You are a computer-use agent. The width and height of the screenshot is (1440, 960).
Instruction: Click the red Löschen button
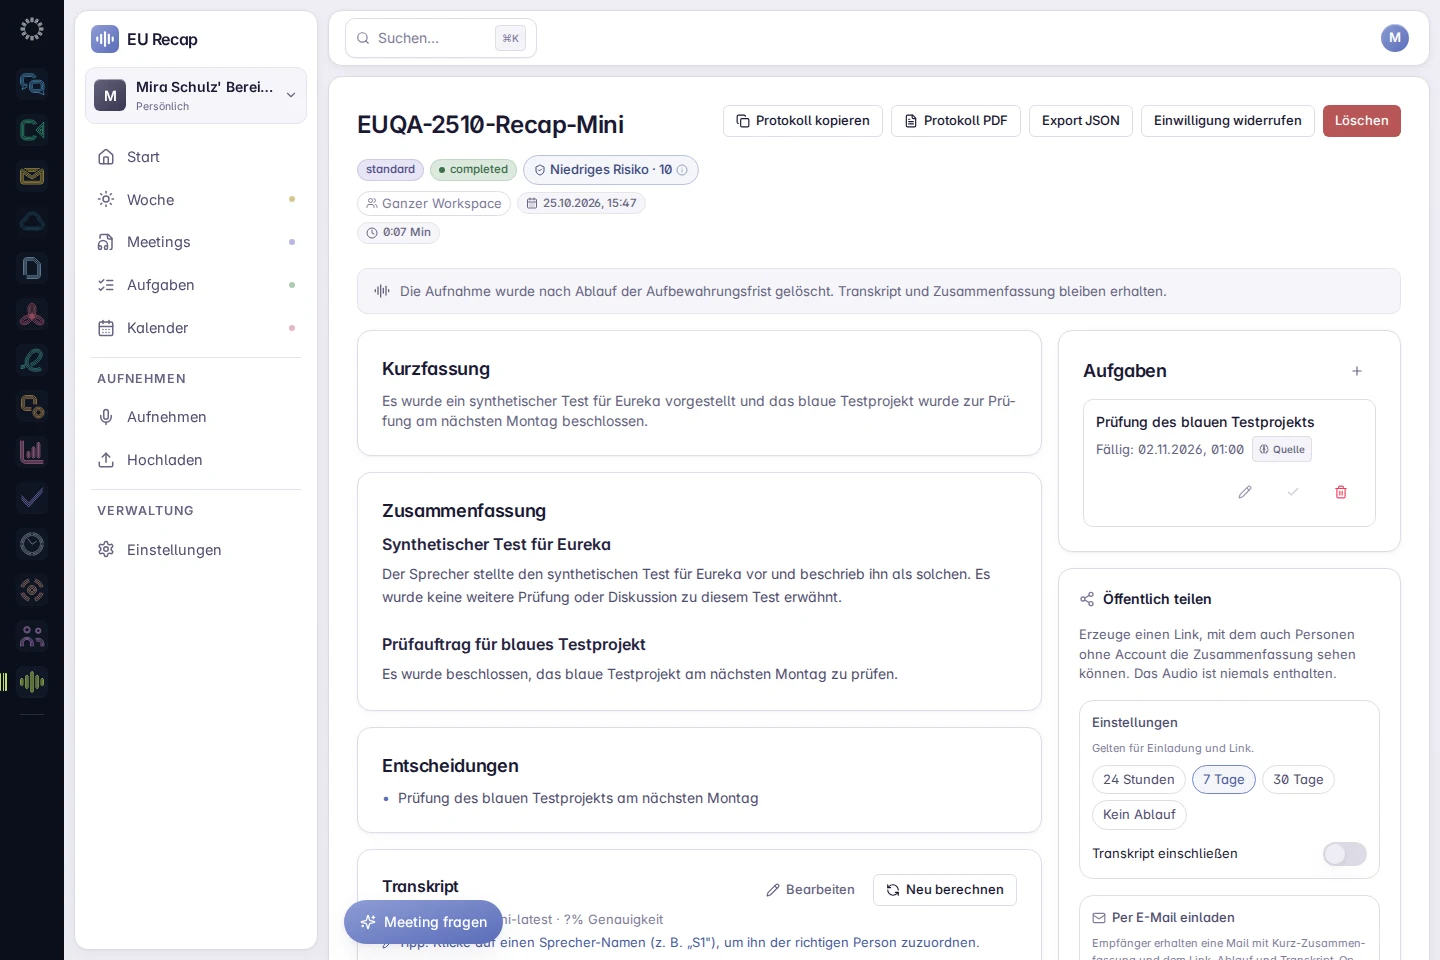pos(1361,121)
